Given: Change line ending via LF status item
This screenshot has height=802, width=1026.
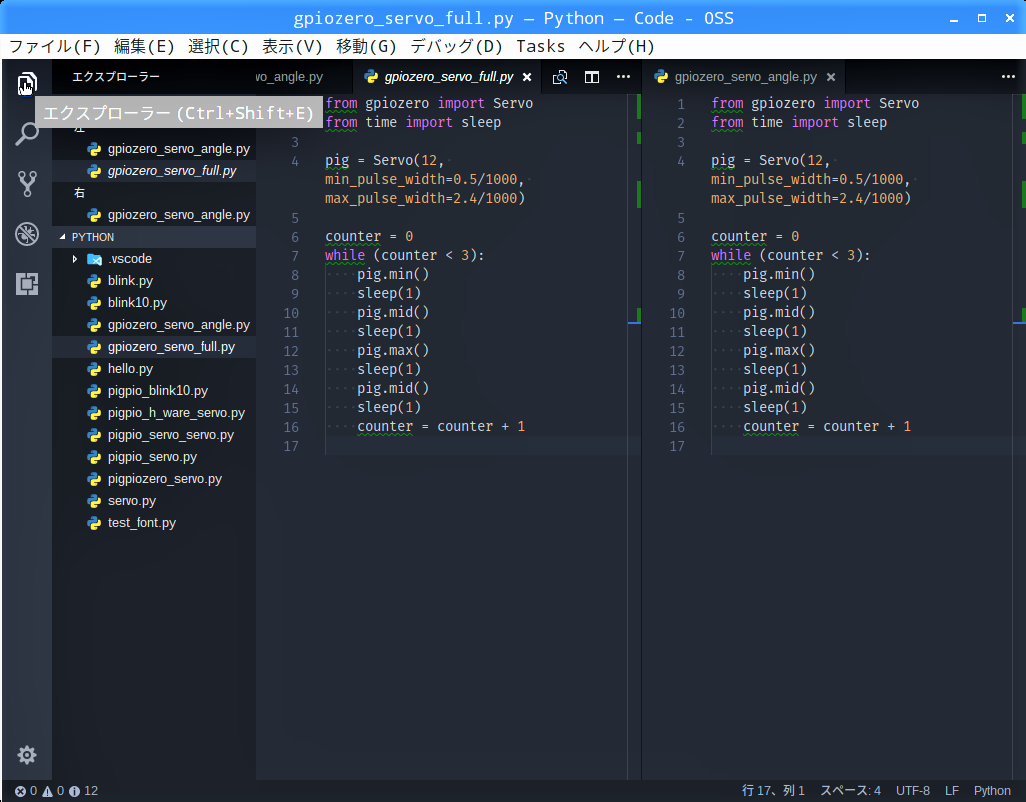Looking at the screenshot, I should [x=951, y=791].
